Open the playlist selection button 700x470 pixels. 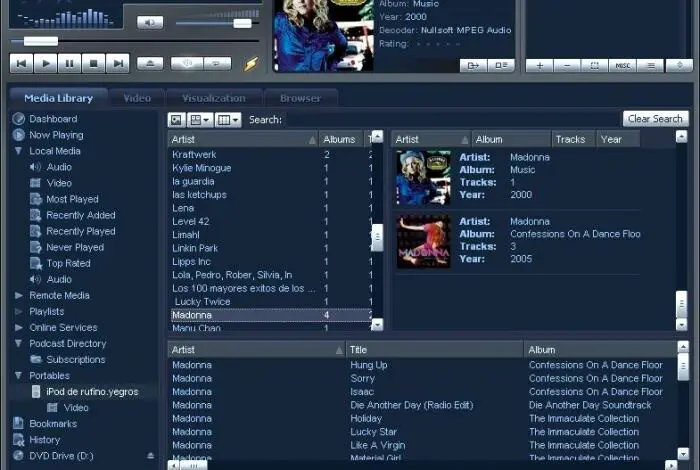pyautogui.click(x=595, y=65)
